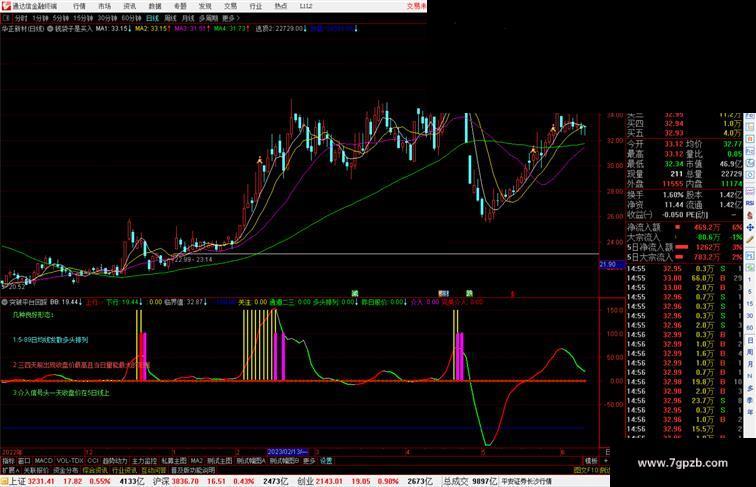Click the 窗口 tab

[x=24, y=461]
